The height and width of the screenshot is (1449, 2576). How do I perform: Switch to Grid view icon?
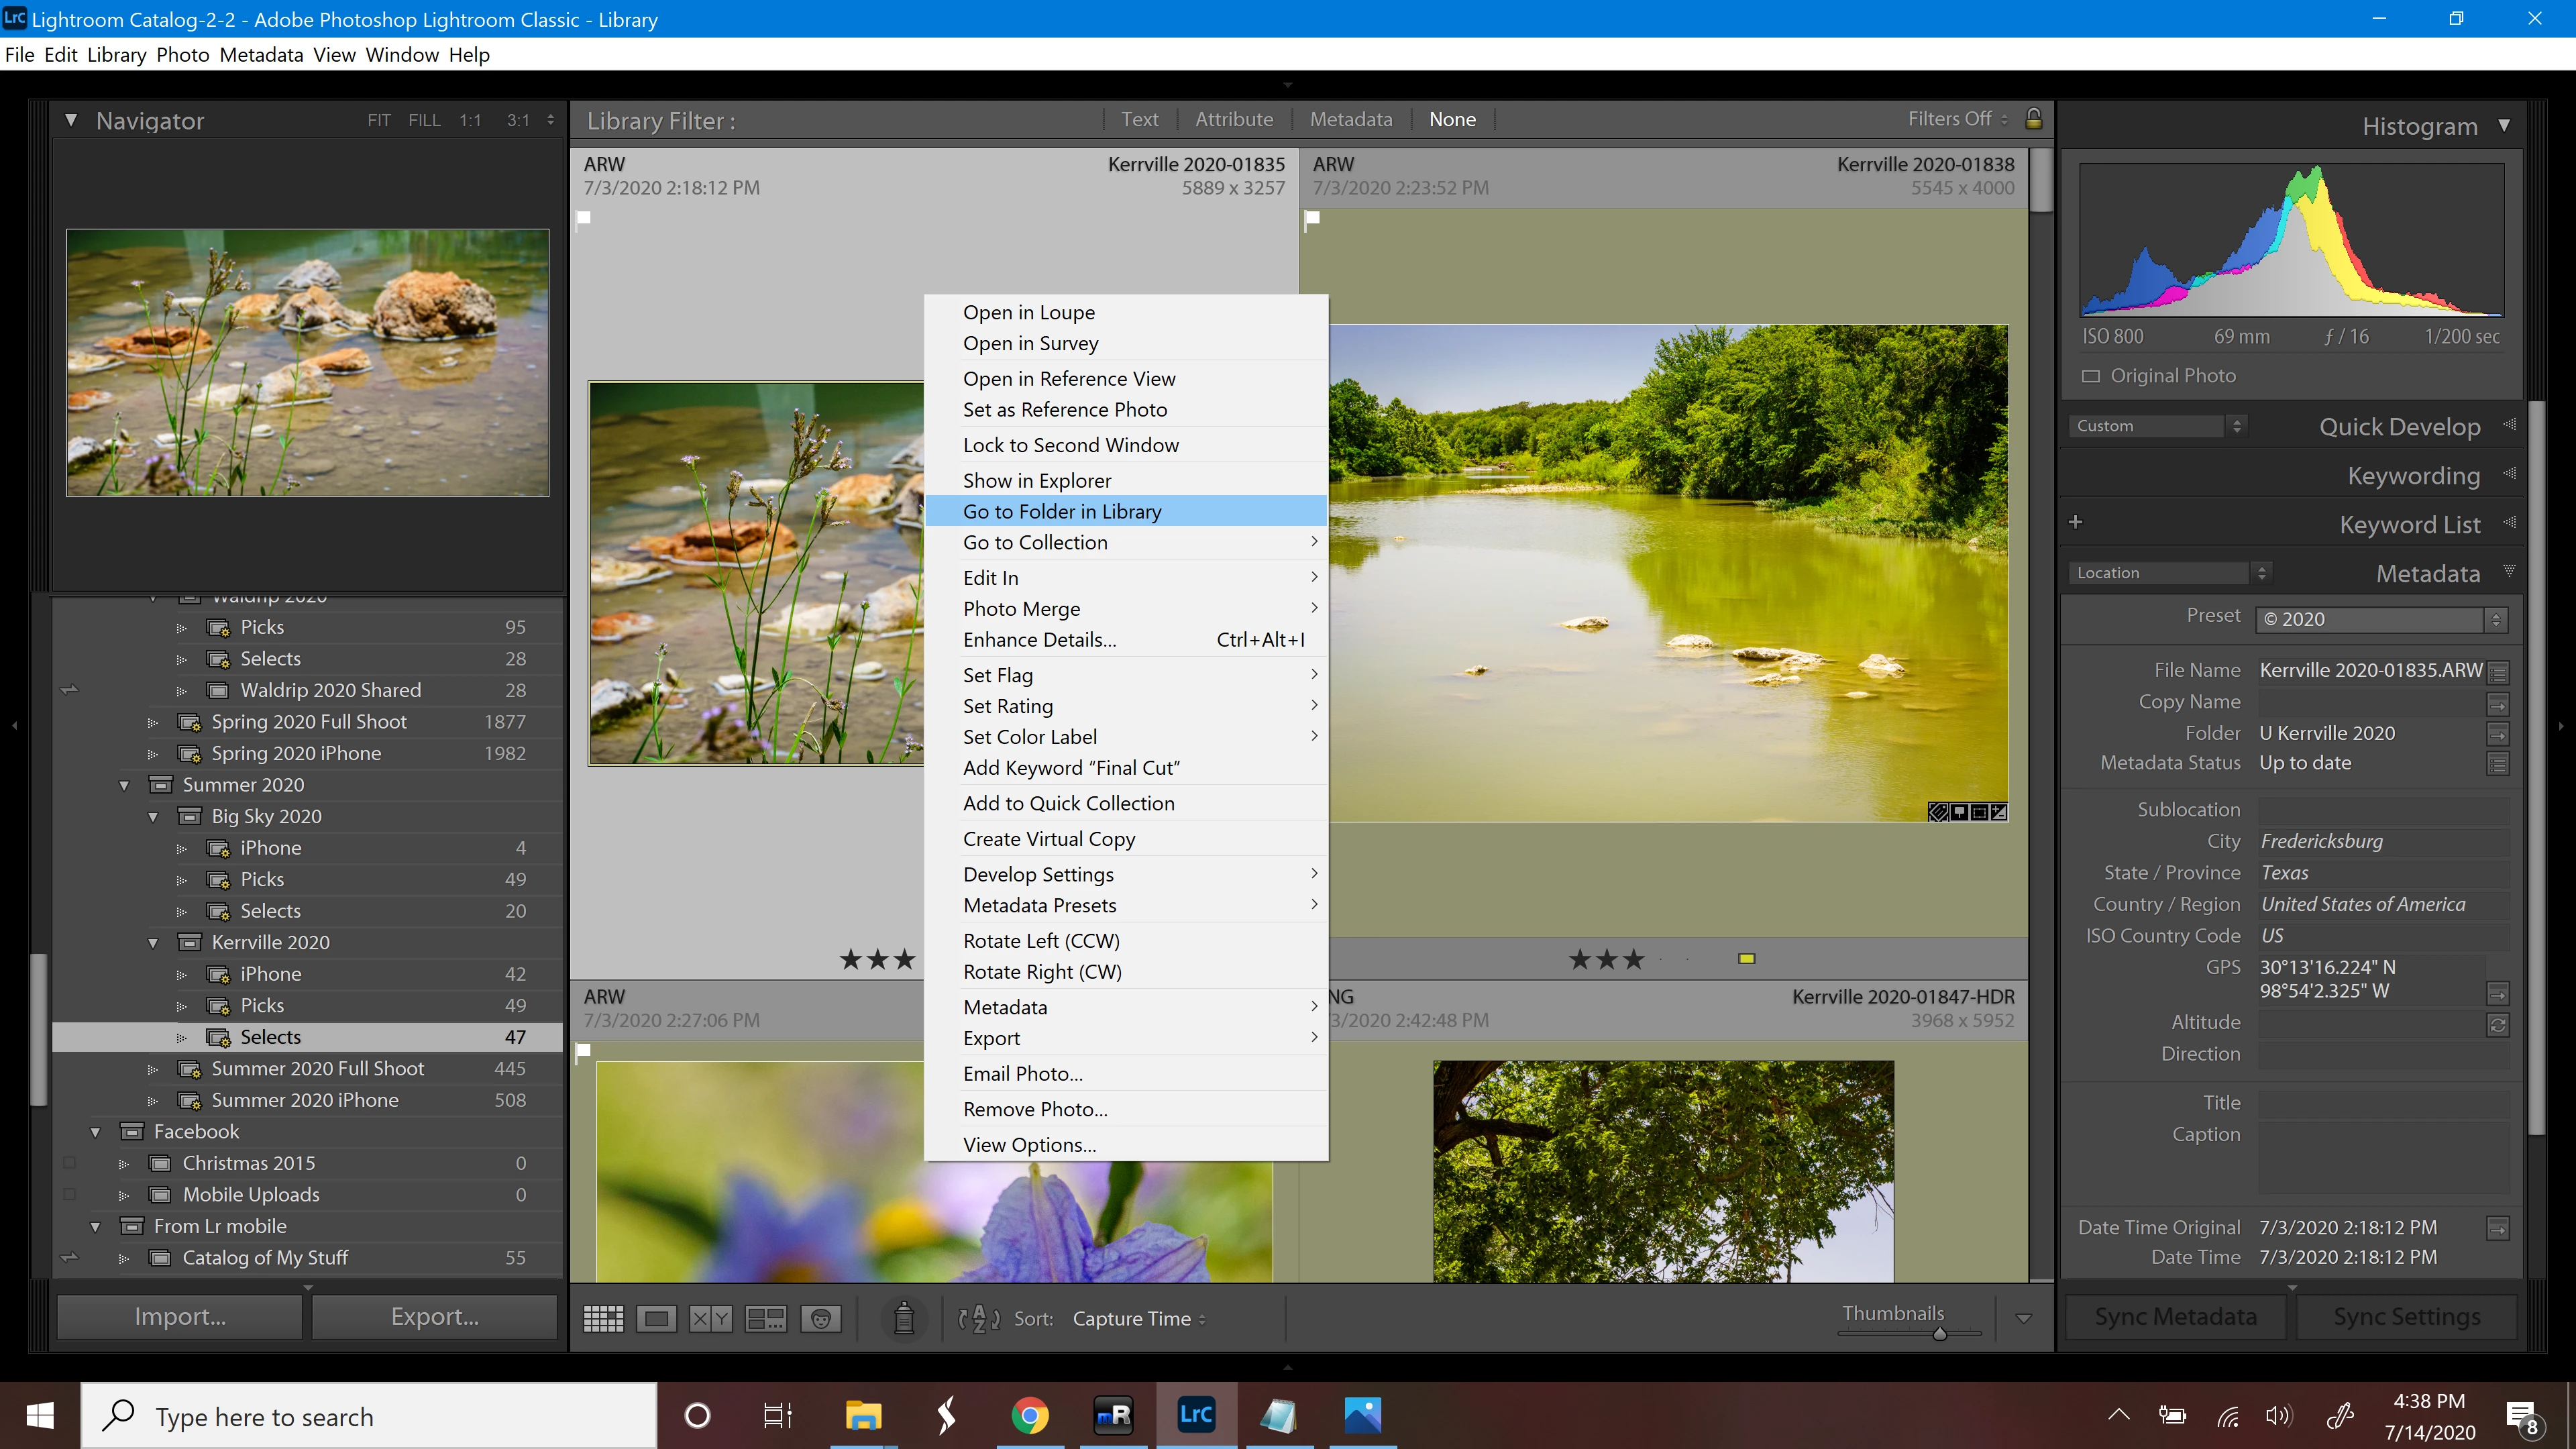tap(603, 1318)
